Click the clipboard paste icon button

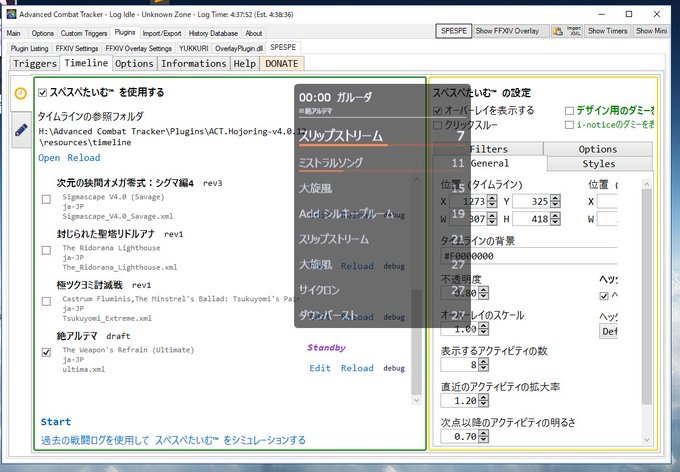[557, 31]
